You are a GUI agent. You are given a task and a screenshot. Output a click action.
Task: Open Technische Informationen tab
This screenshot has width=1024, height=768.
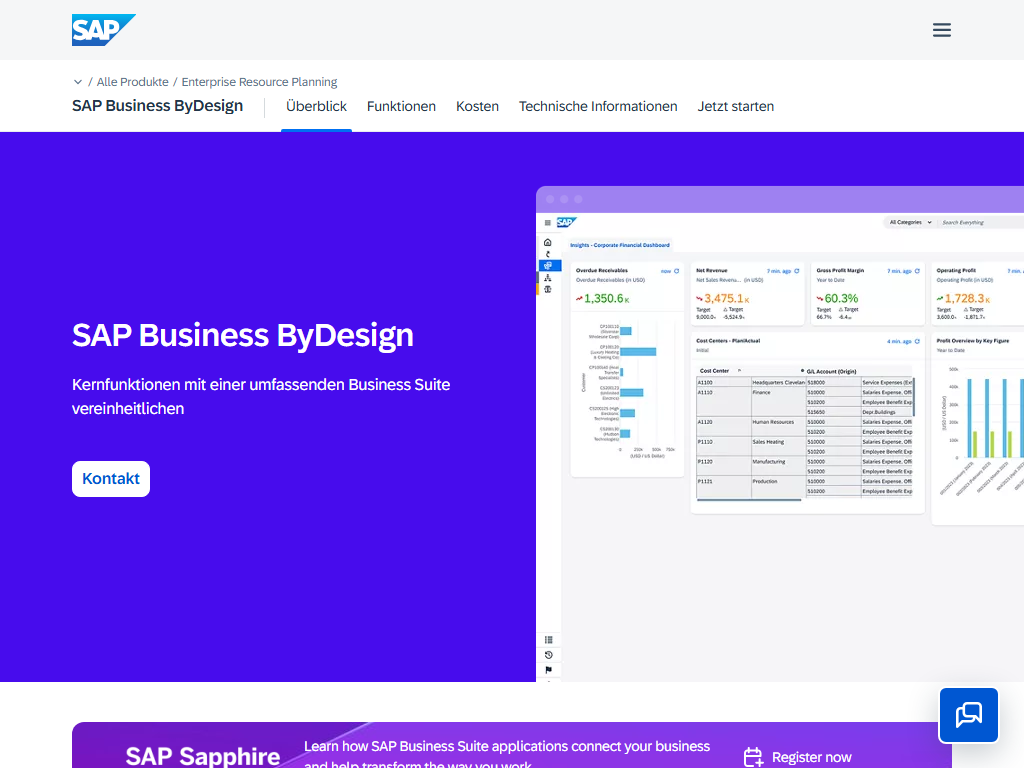(x=598, y=106)
